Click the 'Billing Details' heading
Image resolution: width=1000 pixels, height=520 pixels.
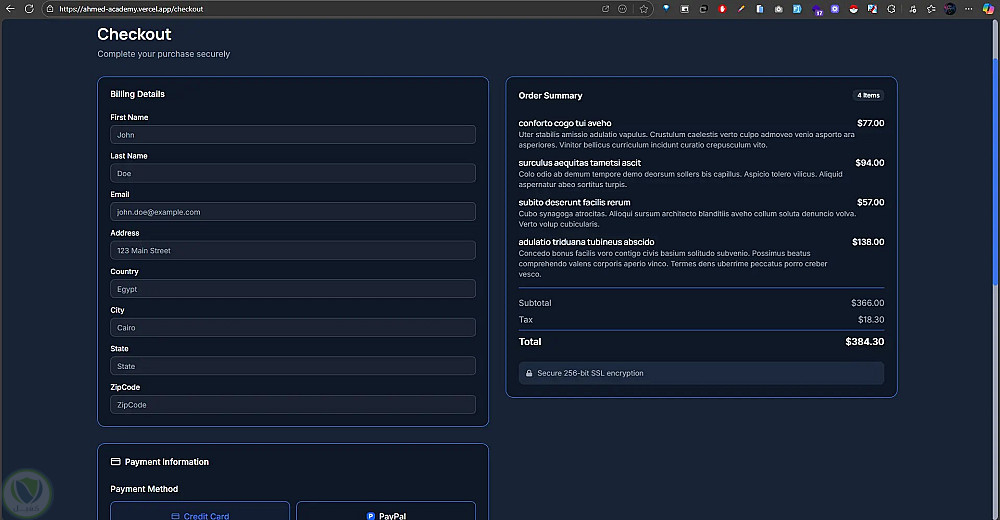click(137, 94)
